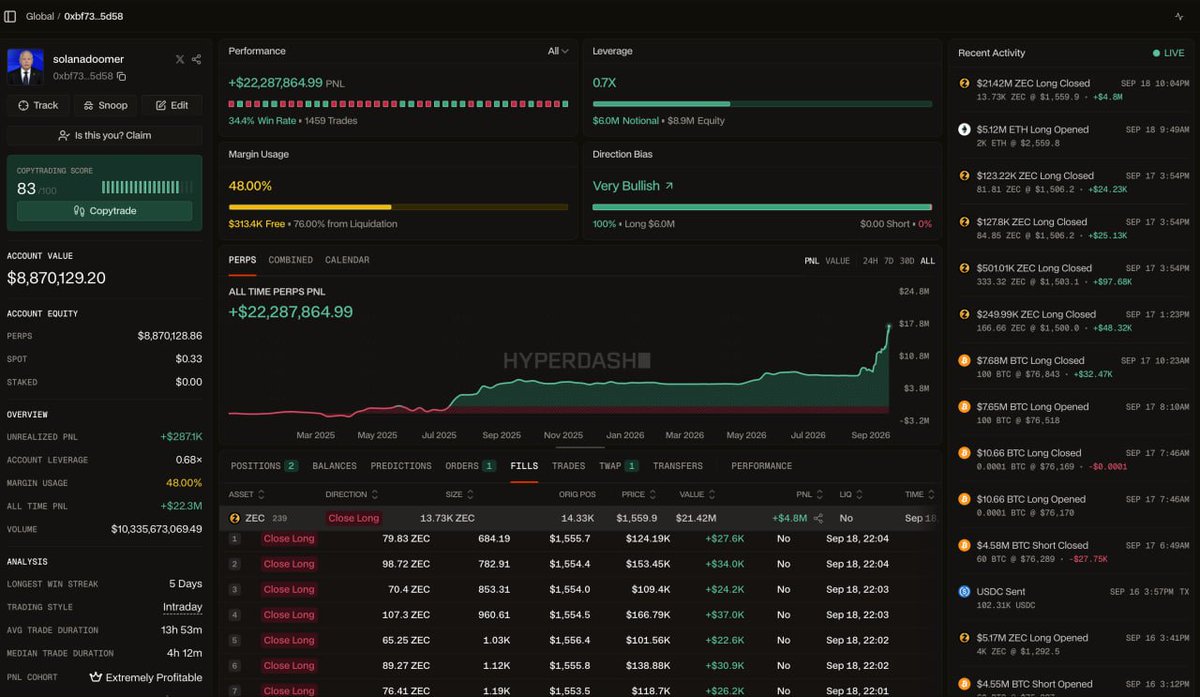Open the X (Twitter) profile icon
The width and height of the screenshot is (1200, 697).
180,60
